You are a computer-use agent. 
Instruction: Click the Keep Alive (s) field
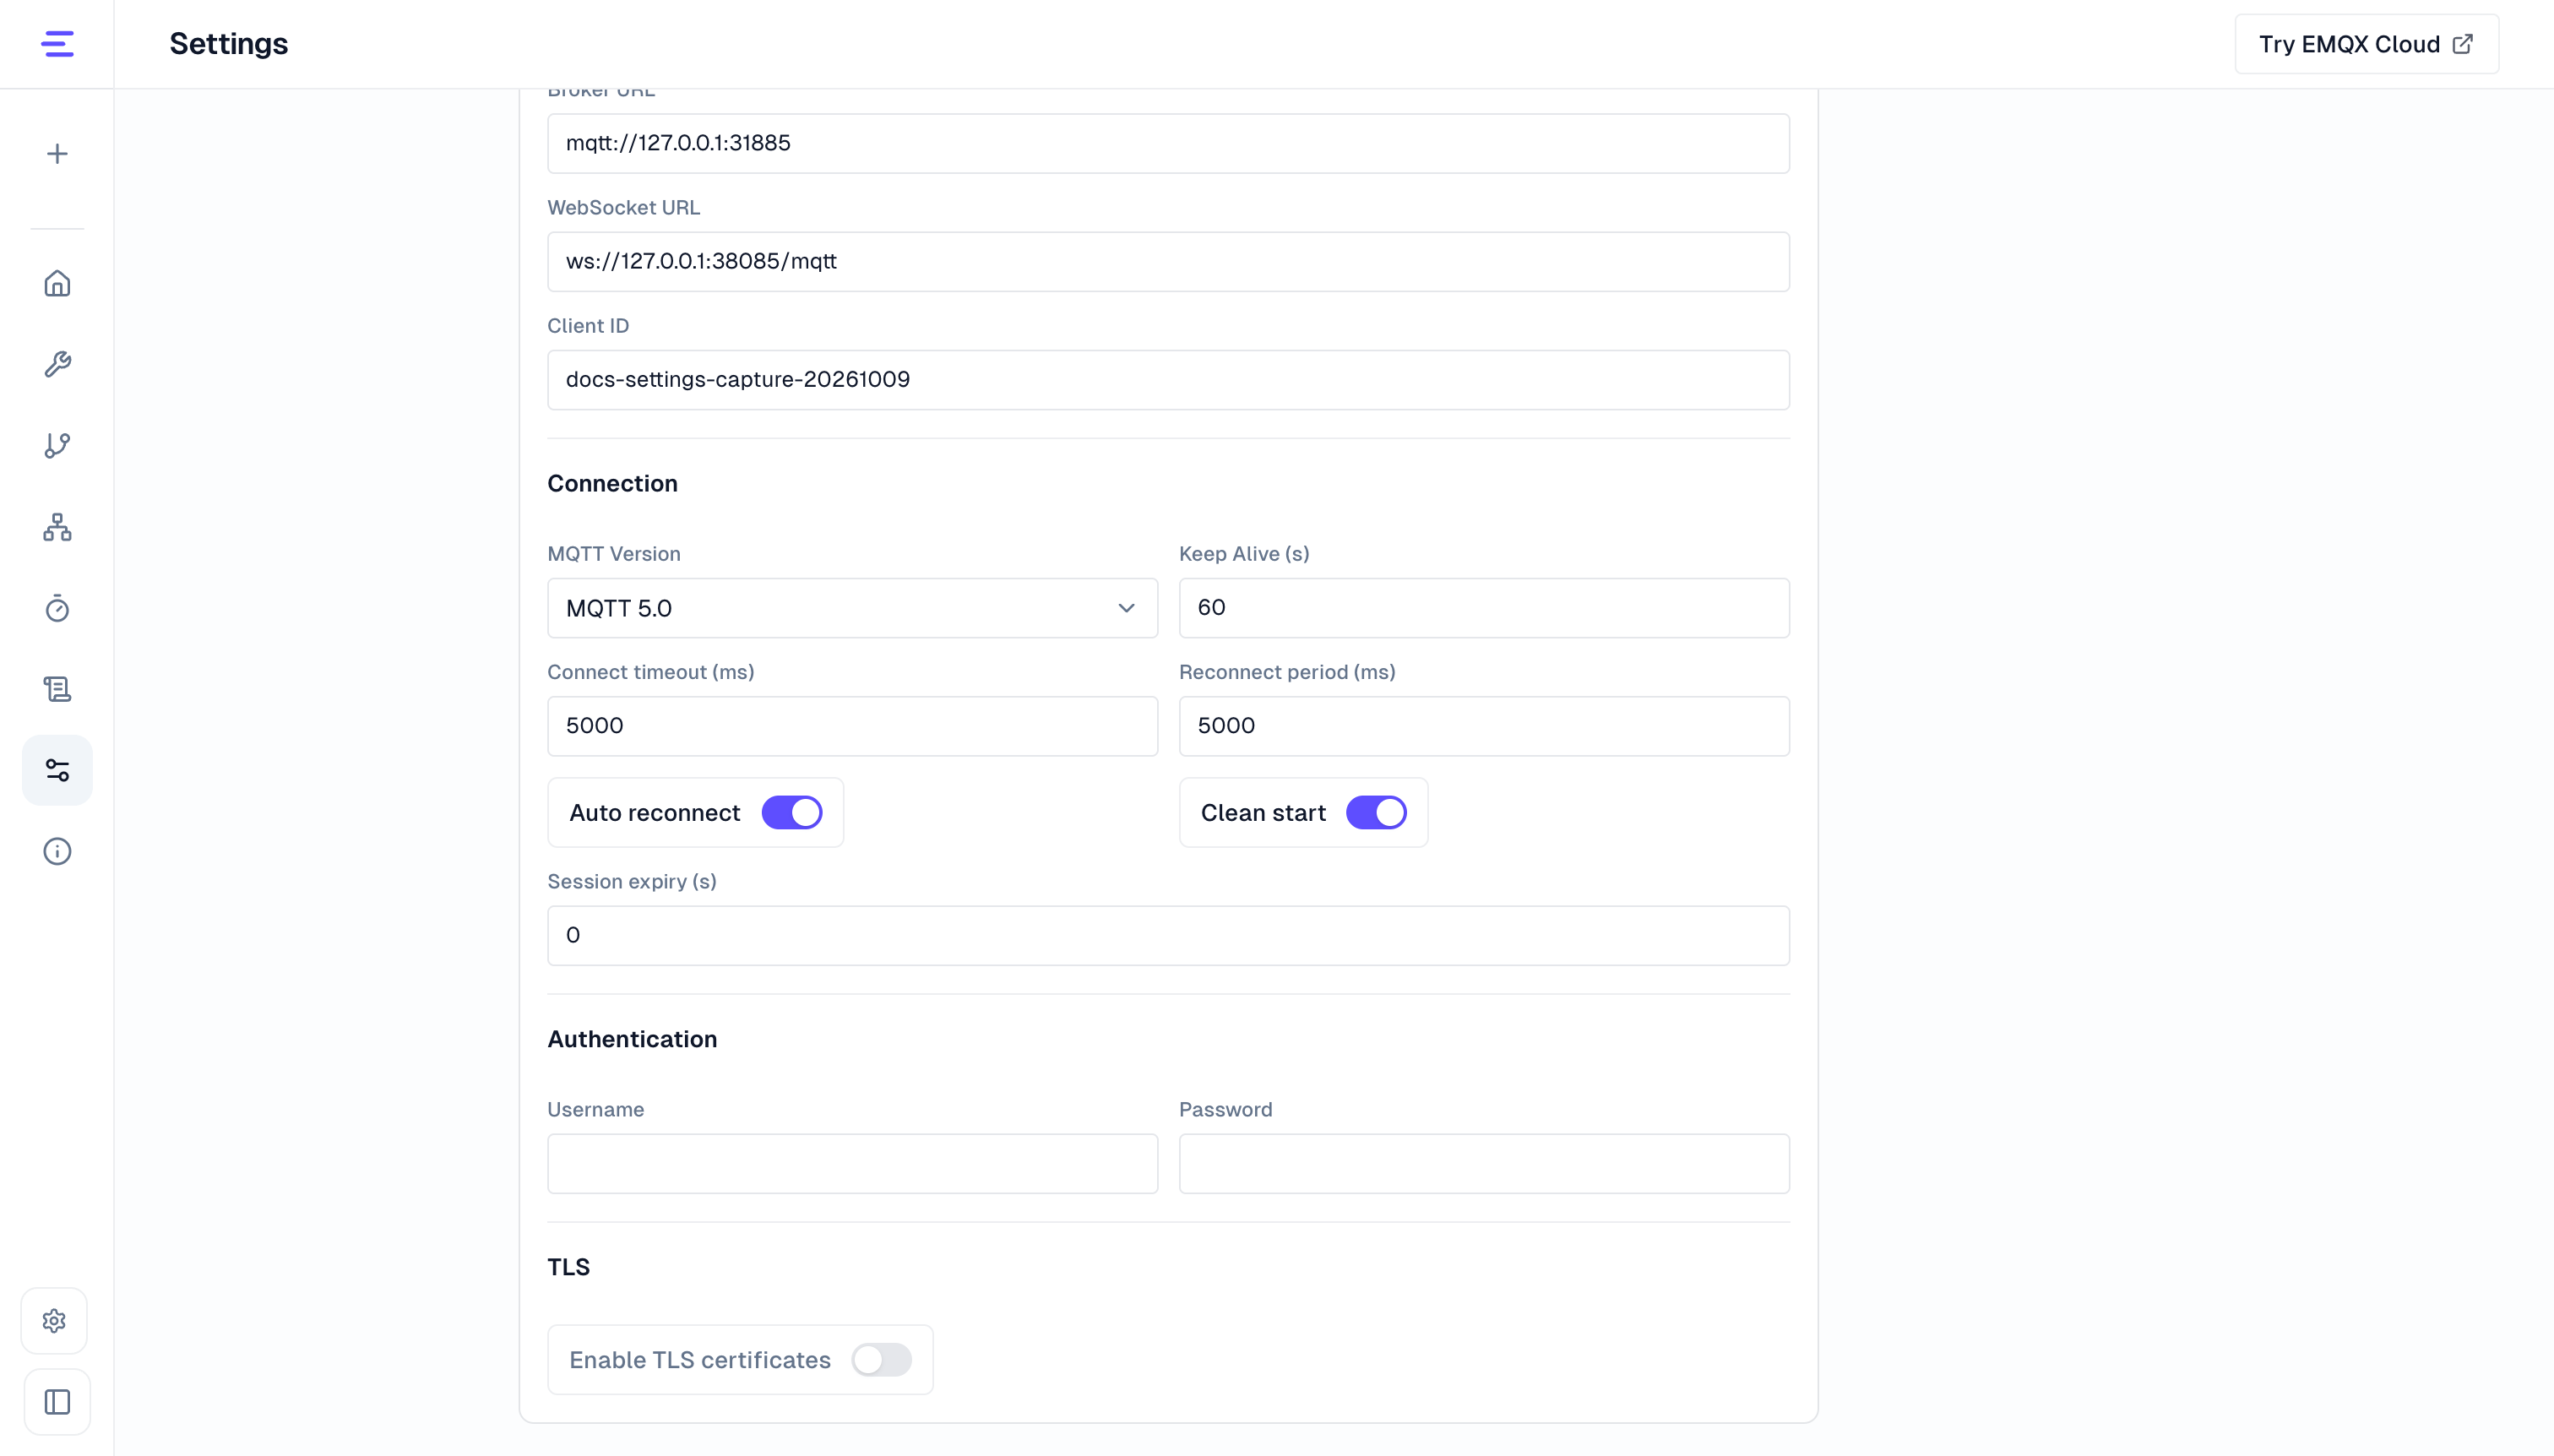click(1484, 608)
